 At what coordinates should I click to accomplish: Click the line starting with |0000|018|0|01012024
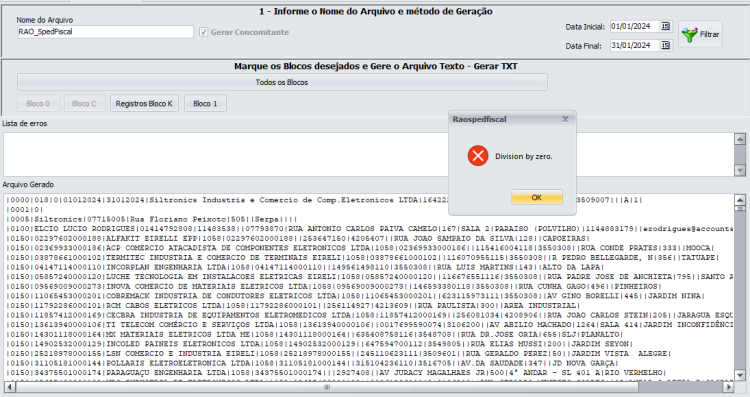pyautogui.click(x=324, y=200)
